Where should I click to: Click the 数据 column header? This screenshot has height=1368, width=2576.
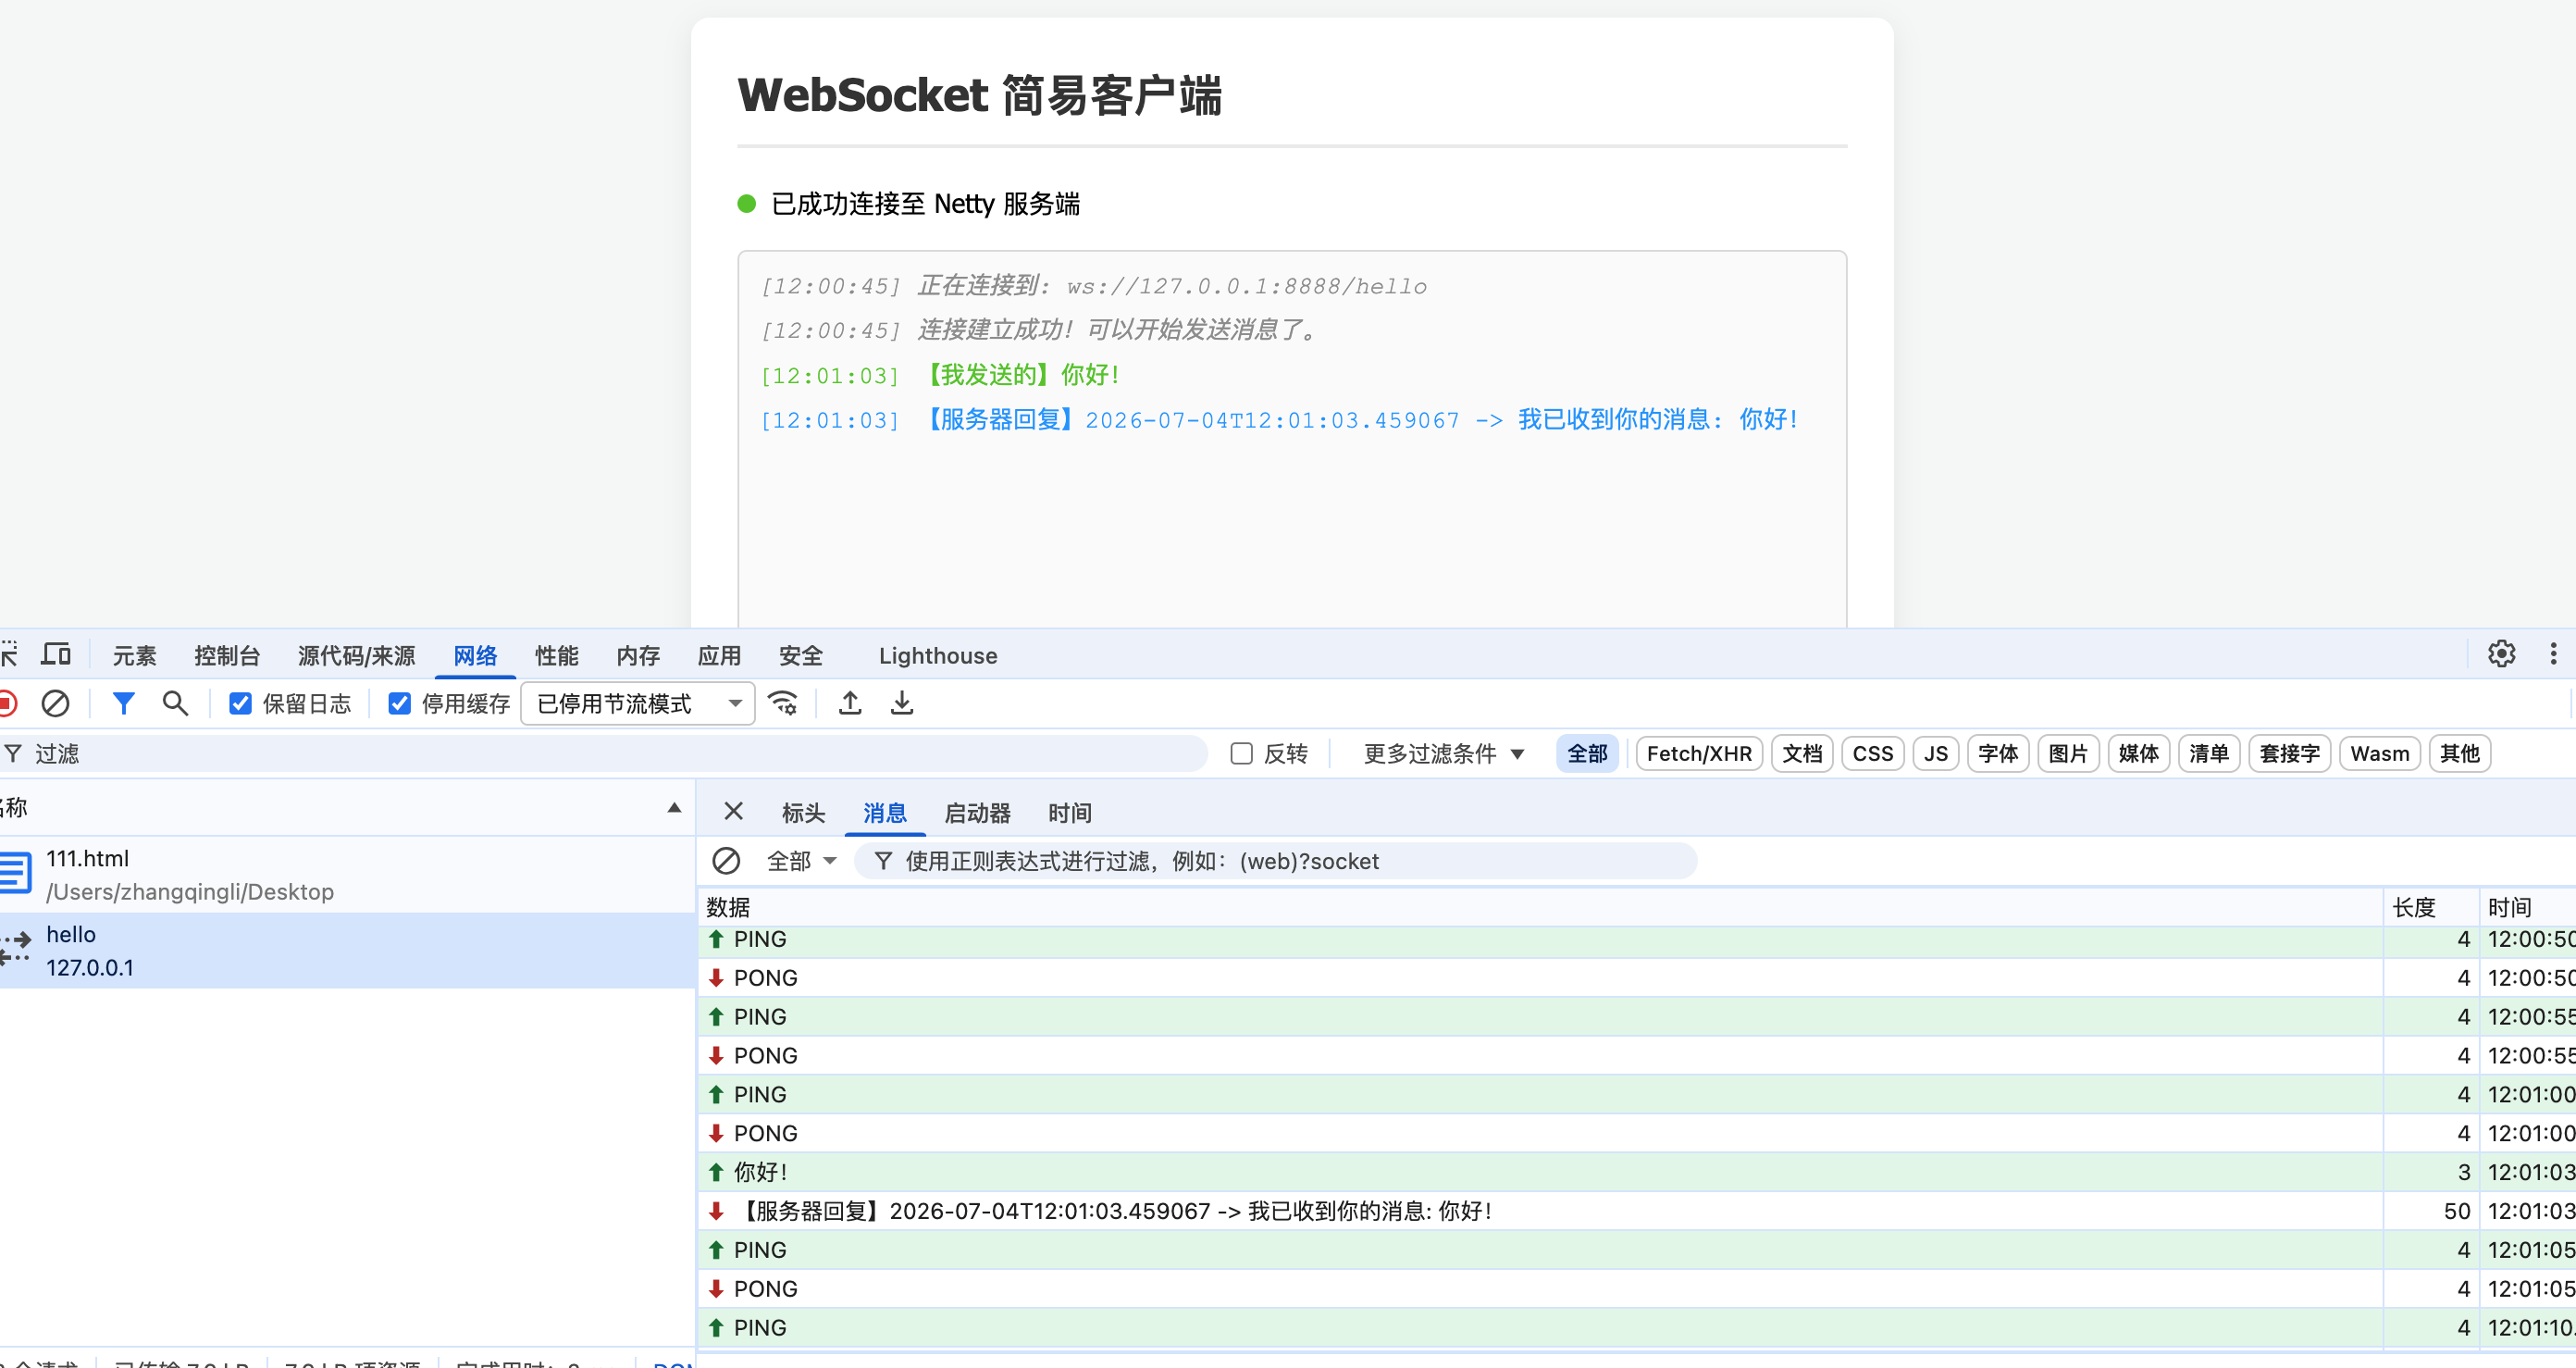[x=1540, y=907]
